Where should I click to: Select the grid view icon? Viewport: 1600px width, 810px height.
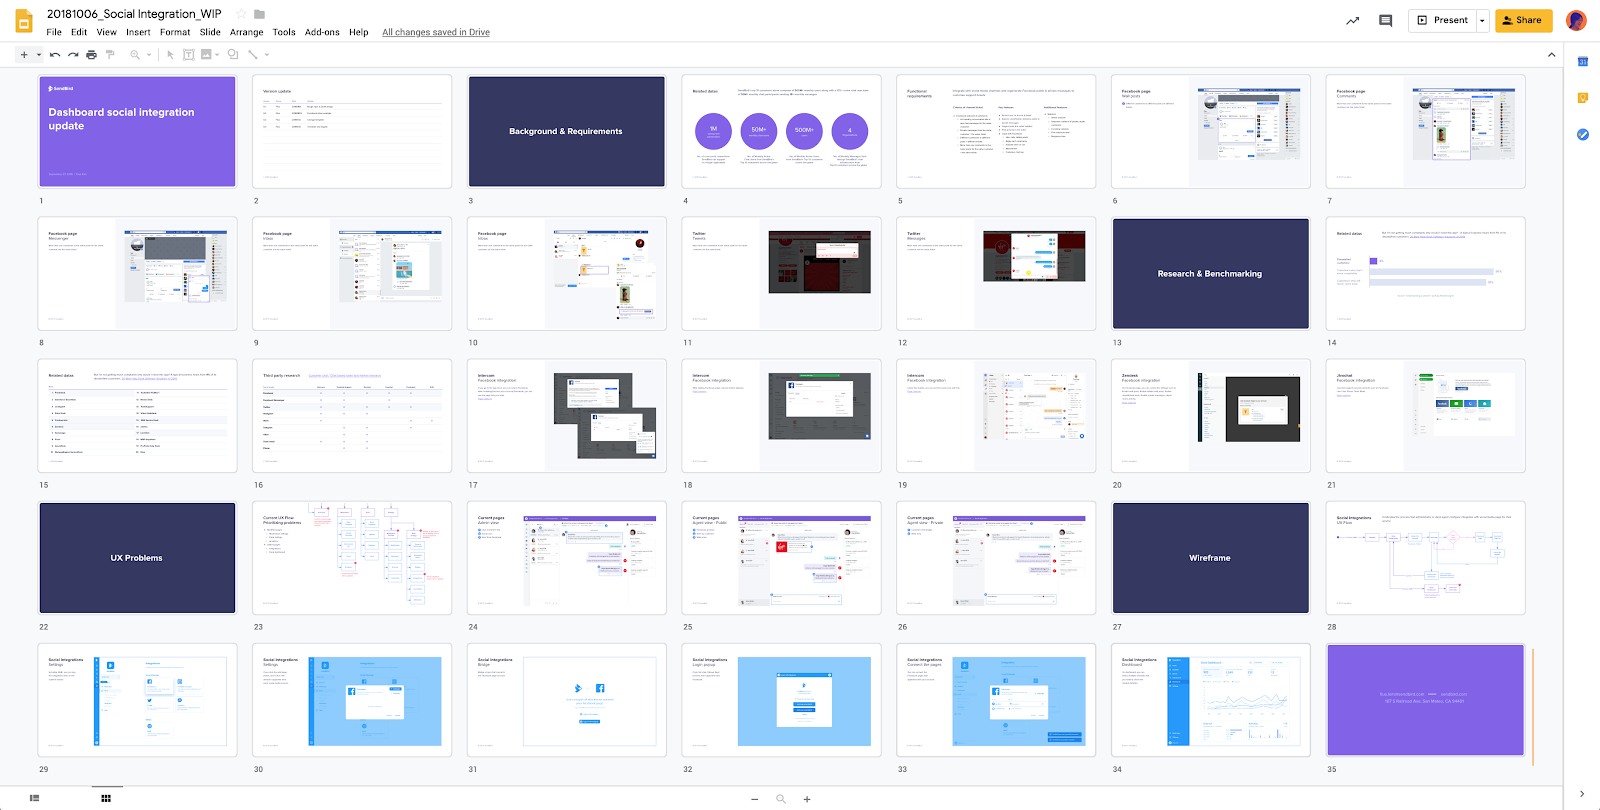click(106, 798)
